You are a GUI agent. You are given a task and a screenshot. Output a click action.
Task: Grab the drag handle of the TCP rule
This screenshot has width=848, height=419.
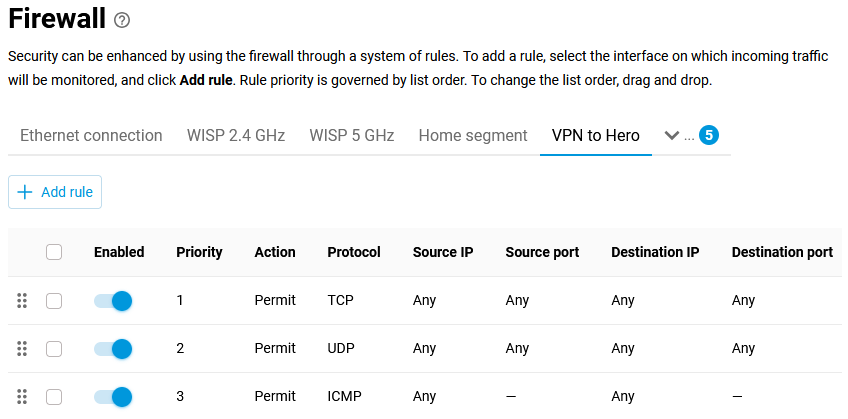(22, 300)
